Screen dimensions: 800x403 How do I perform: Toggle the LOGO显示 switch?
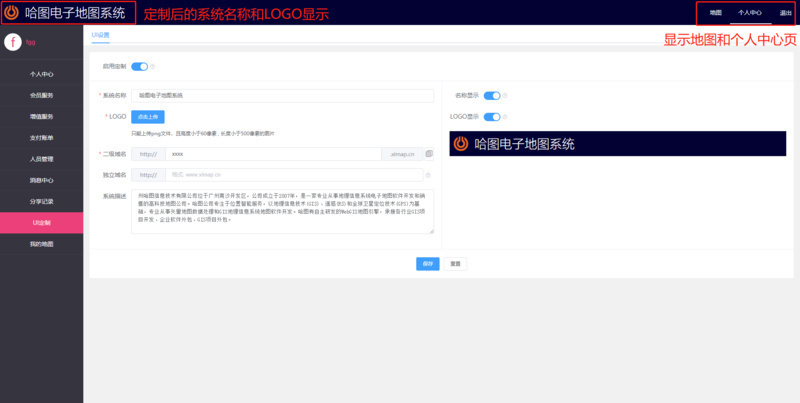click(492, 117)
